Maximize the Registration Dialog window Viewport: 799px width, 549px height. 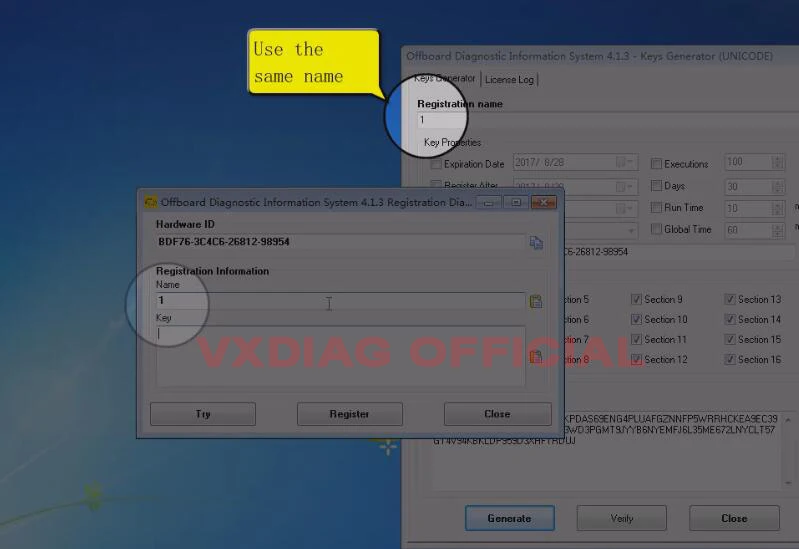(x=516, y=202)
